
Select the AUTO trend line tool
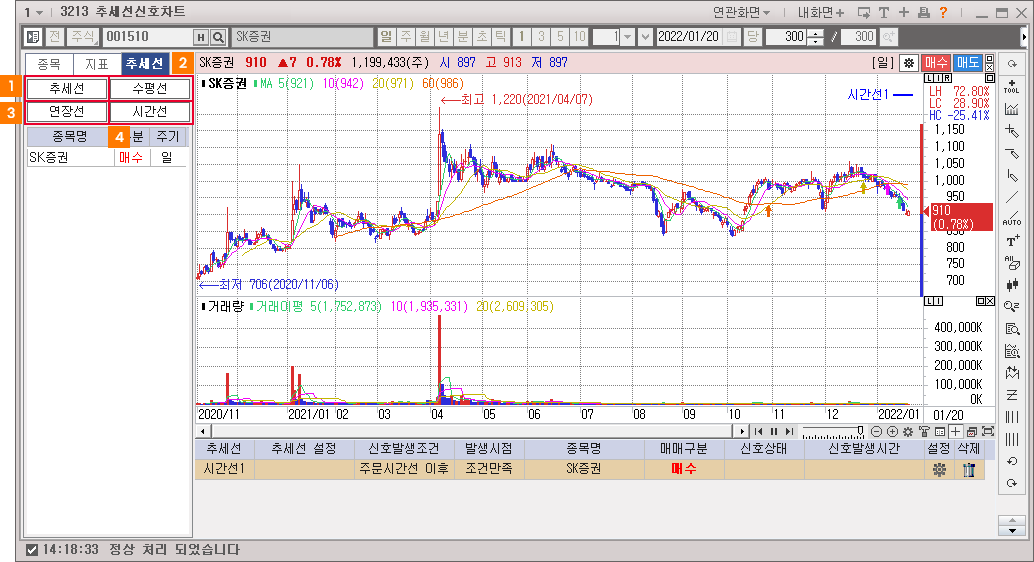tap(1012, 219)
